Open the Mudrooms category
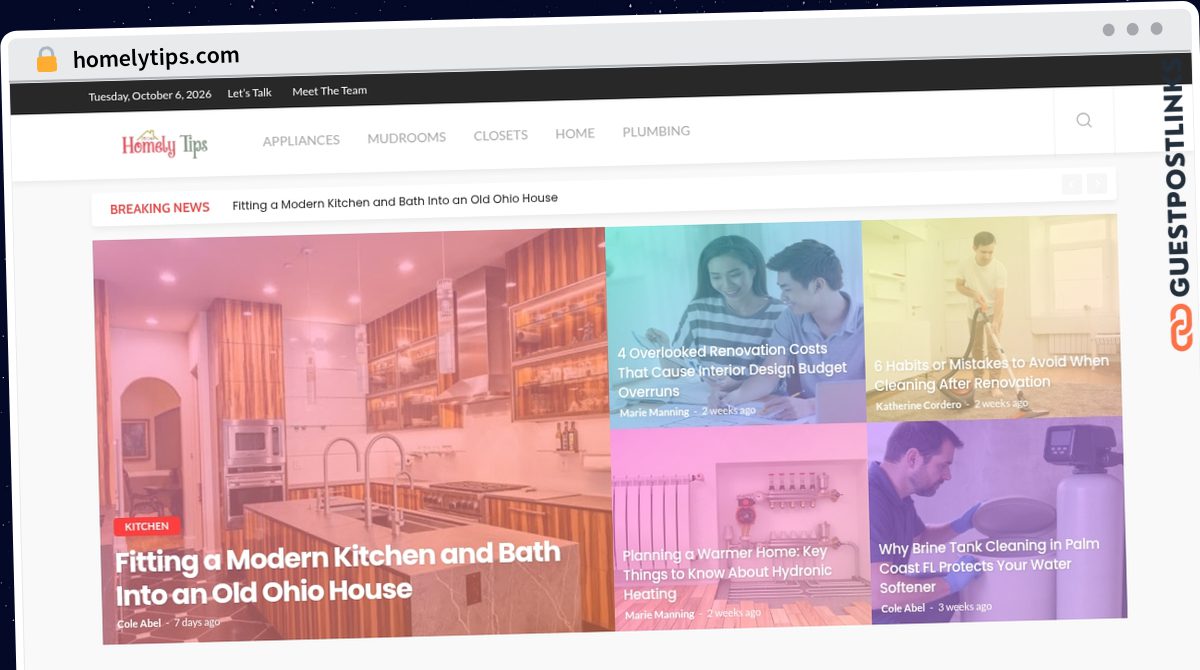This screenshot has width=1200, height=670. click(406, 137)
